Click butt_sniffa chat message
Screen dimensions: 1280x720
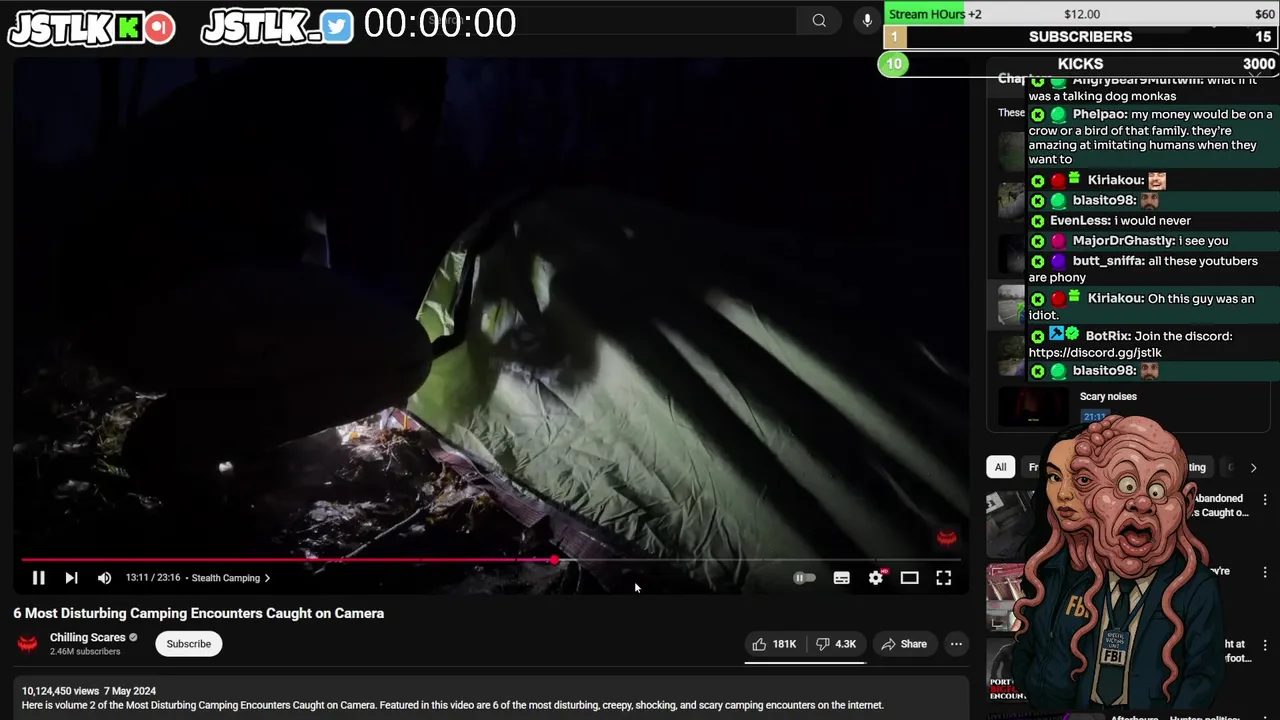1153,268
